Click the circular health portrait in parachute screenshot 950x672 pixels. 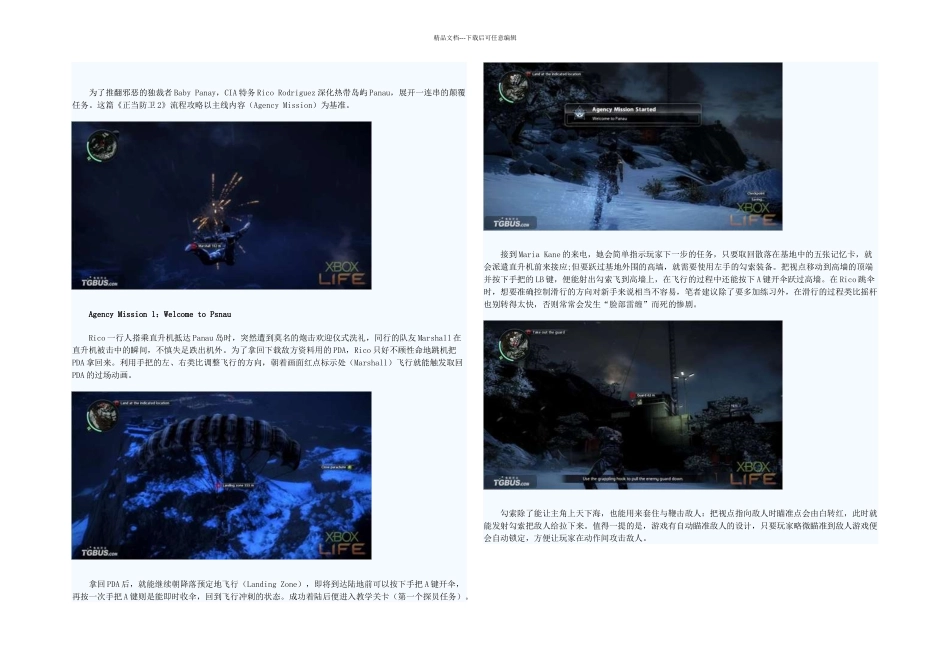point(102,416)
